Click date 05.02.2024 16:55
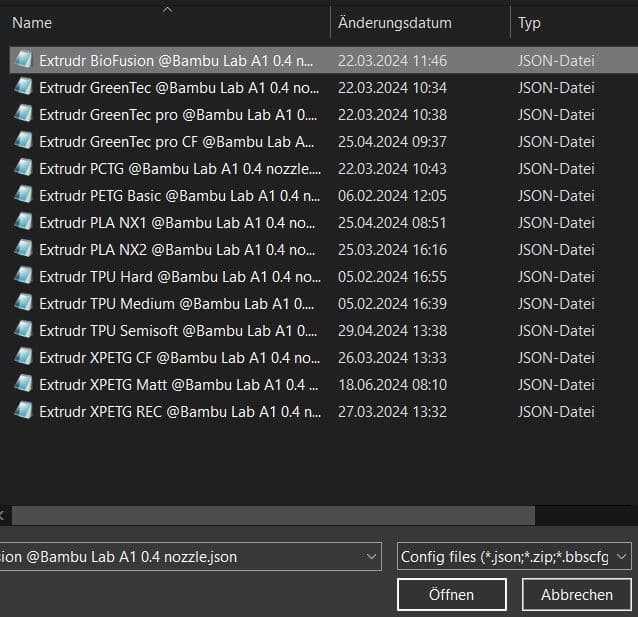This screenshot has height=617, width=638. tap(392, 277)
